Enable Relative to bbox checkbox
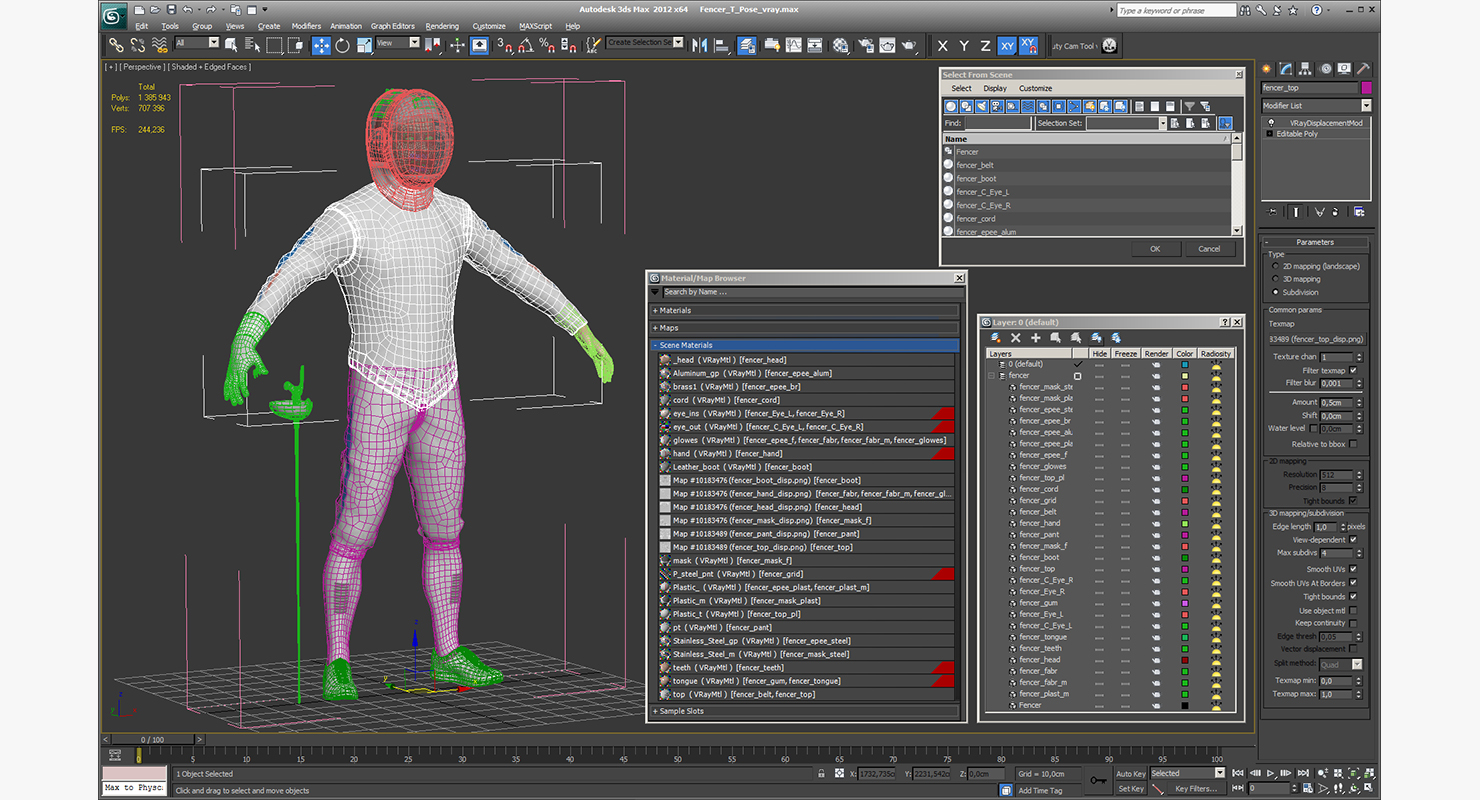1480x800 pixels. [x=1353, y=444]
